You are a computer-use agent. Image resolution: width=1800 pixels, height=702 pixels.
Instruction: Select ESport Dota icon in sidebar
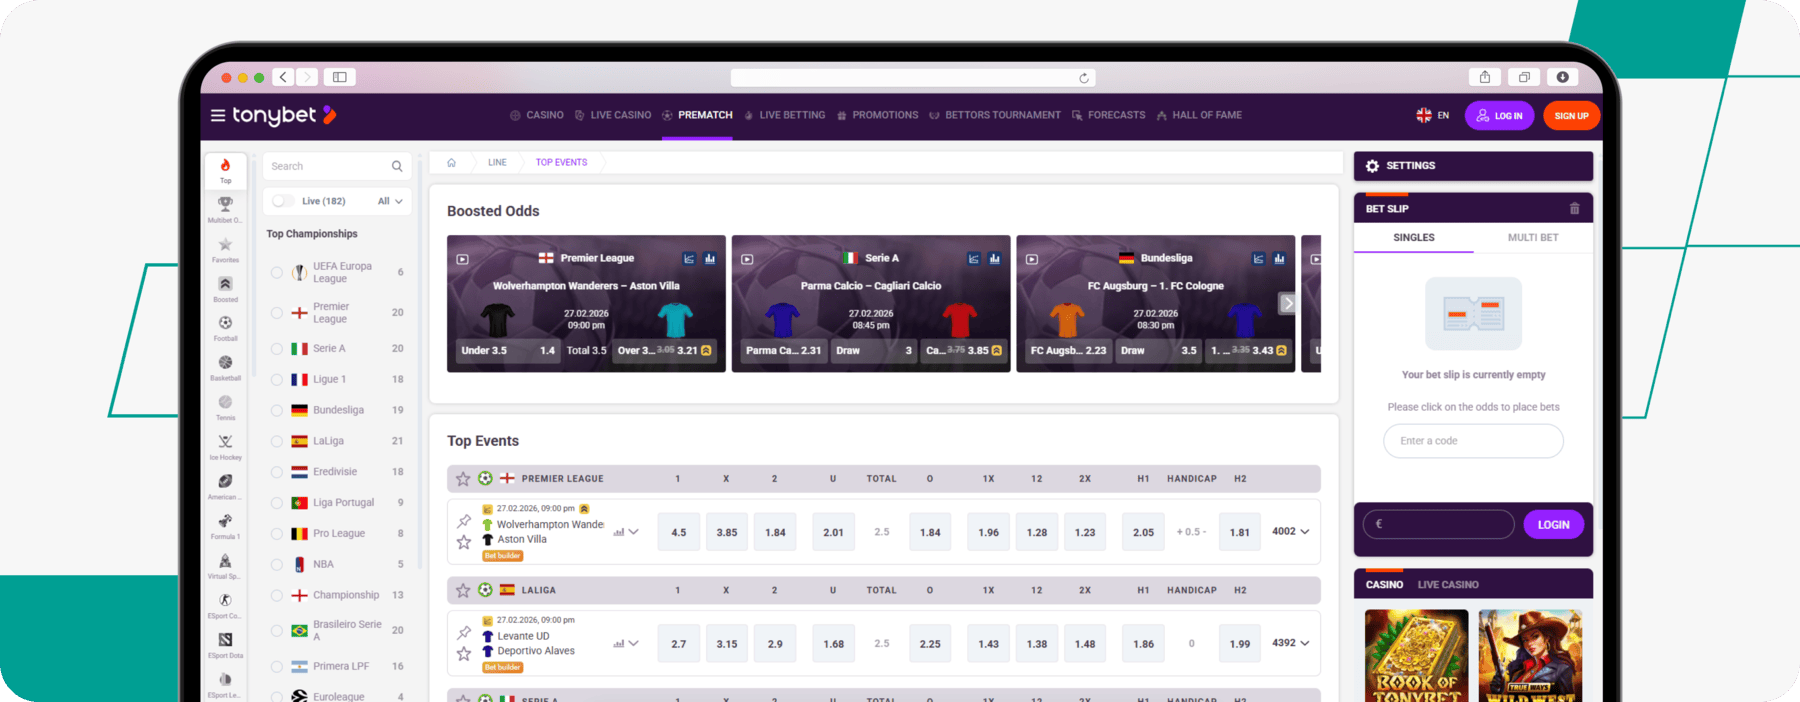point(226,640)
